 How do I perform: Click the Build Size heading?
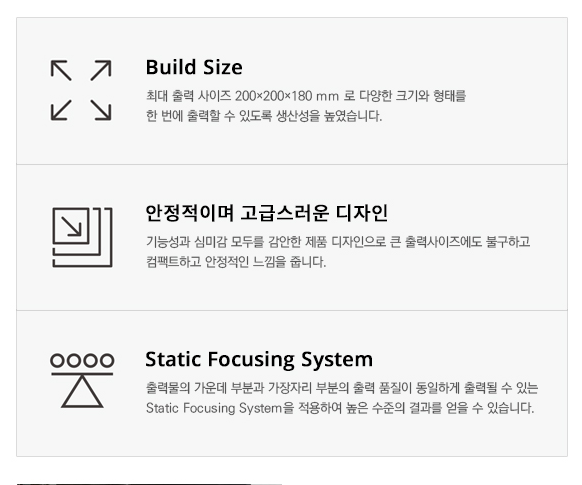tap(194, 68)
